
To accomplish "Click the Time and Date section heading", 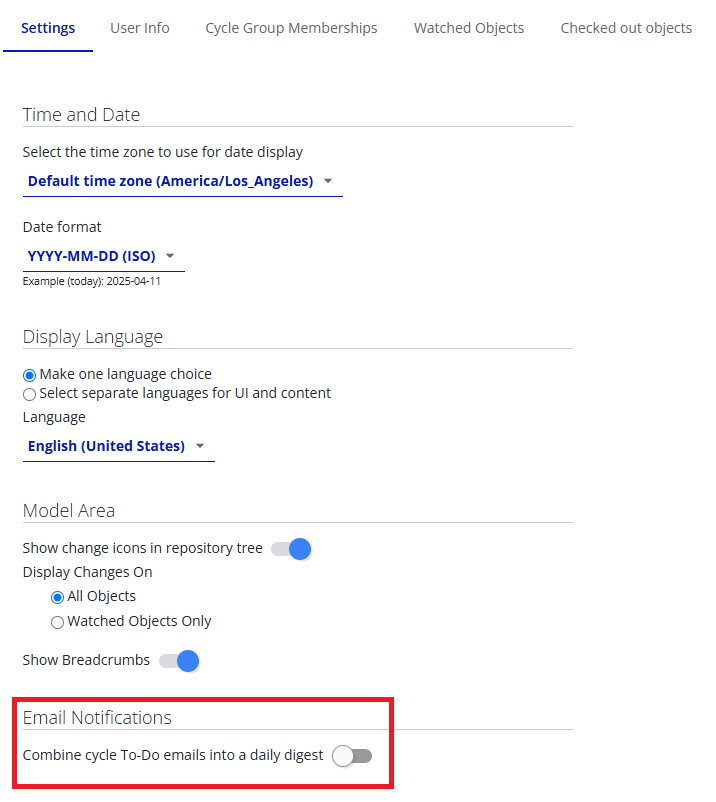I will [81, 114].
